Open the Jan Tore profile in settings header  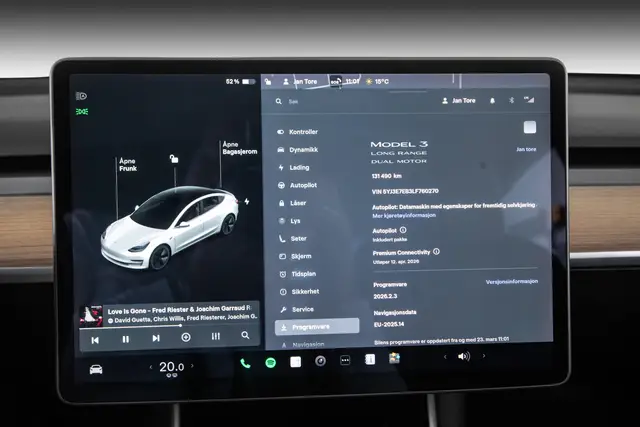click(459, 100)
